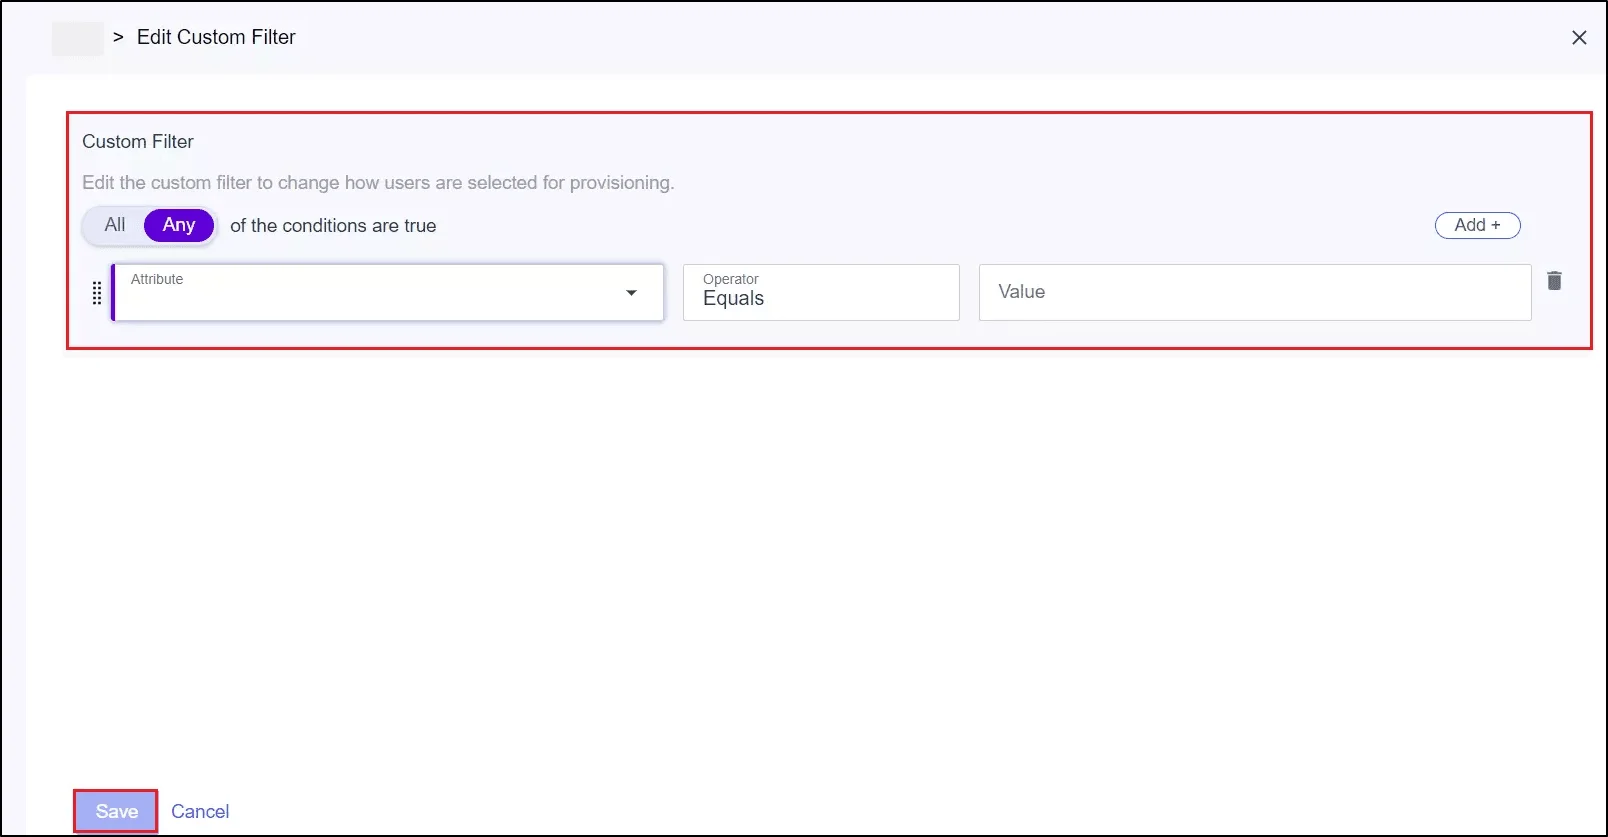This screenshot has width=1608, height=837.
Task: Open the Attribute dropdown
Action: pyautogui.click(x=388, y=292)
